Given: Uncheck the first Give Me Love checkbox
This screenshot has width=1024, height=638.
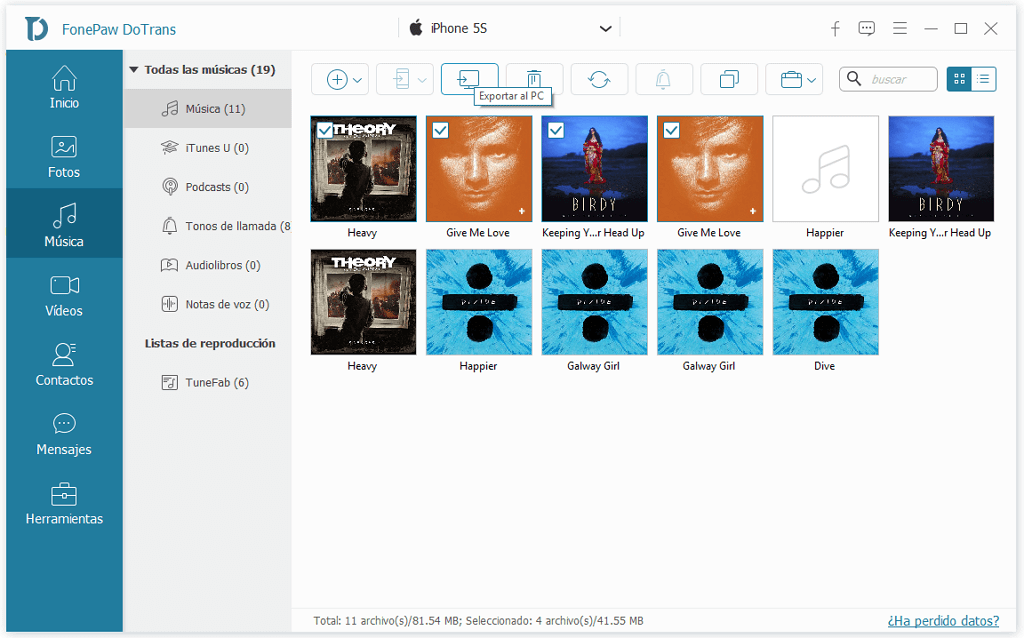Looking at the screenshot, I should (440, 131).
